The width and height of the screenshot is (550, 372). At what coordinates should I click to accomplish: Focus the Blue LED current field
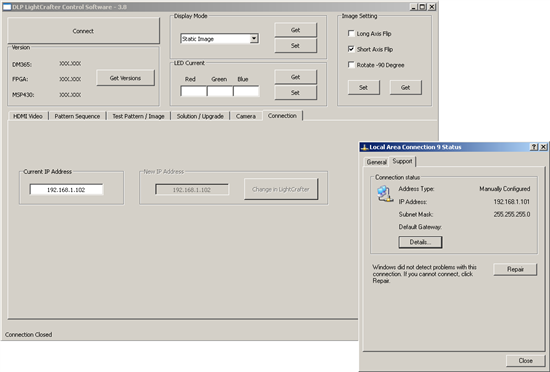pos(246,91)
